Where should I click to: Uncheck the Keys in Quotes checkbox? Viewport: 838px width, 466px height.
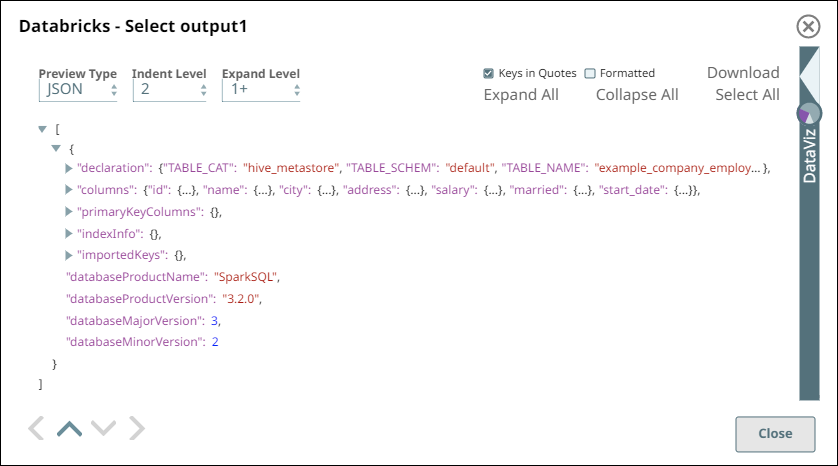(x=488, y=73)
